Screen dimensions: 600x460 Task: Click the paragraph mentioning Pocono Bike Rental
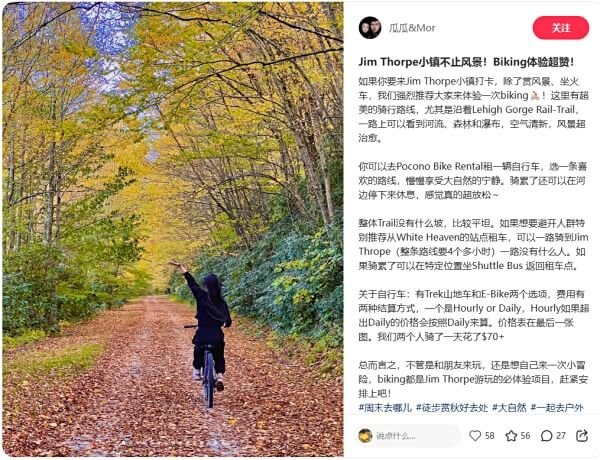pos(473,181)
